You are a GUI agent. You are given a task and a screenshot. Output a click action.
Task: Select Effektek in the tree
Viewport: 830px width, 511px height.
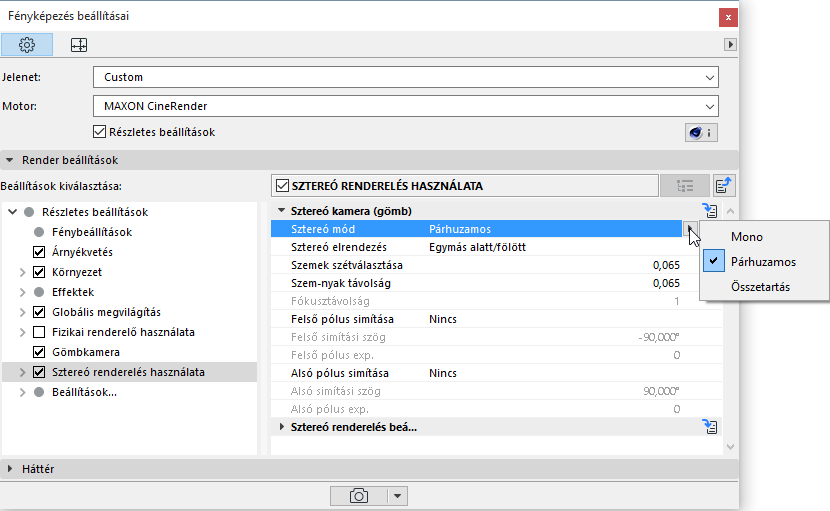(x=73, y=292)
